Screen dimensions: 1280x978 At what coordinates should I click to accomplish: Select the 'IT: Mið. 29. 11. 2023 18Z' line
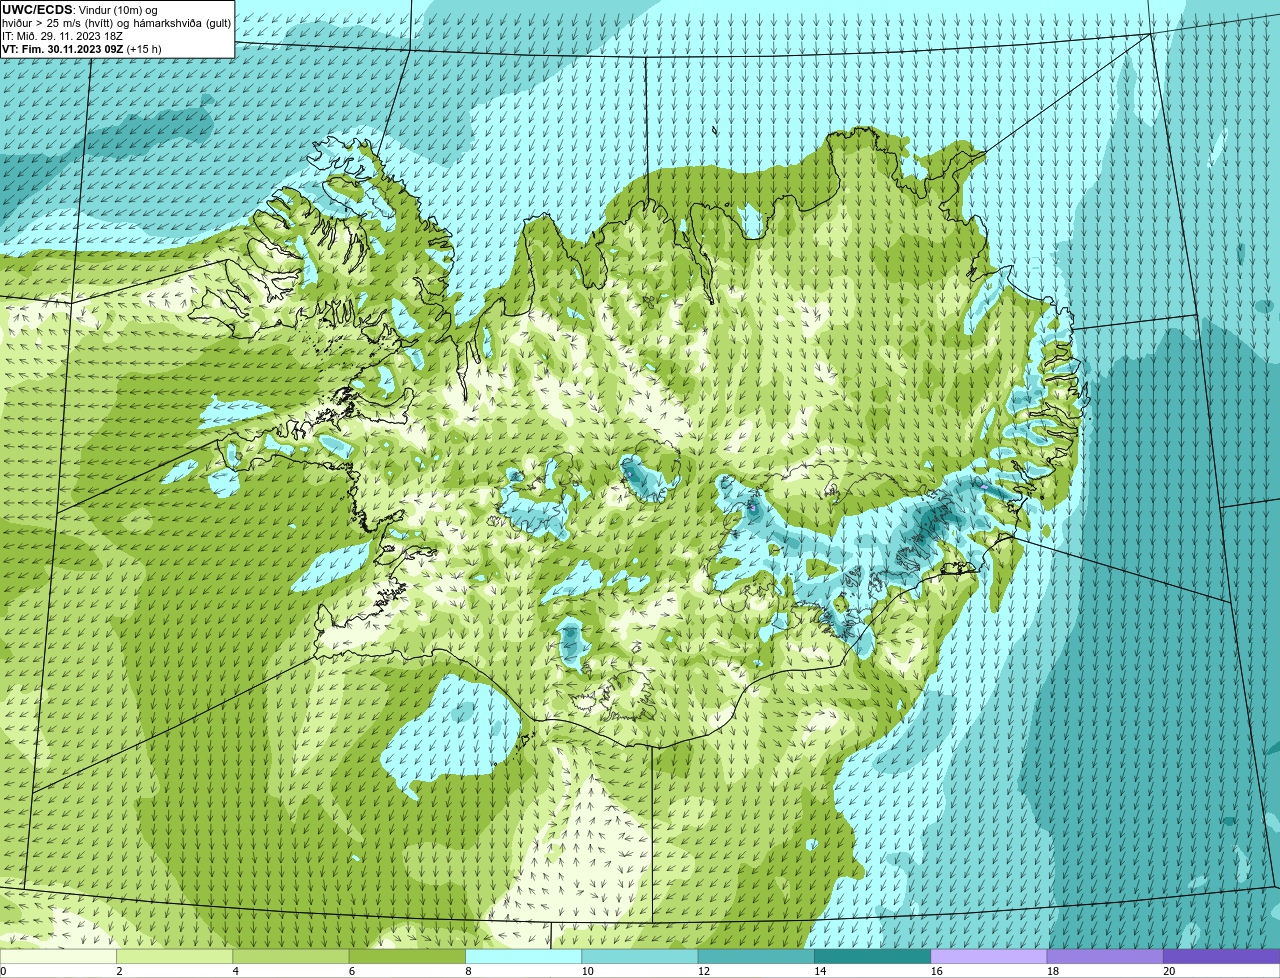(x=63, y=36)
